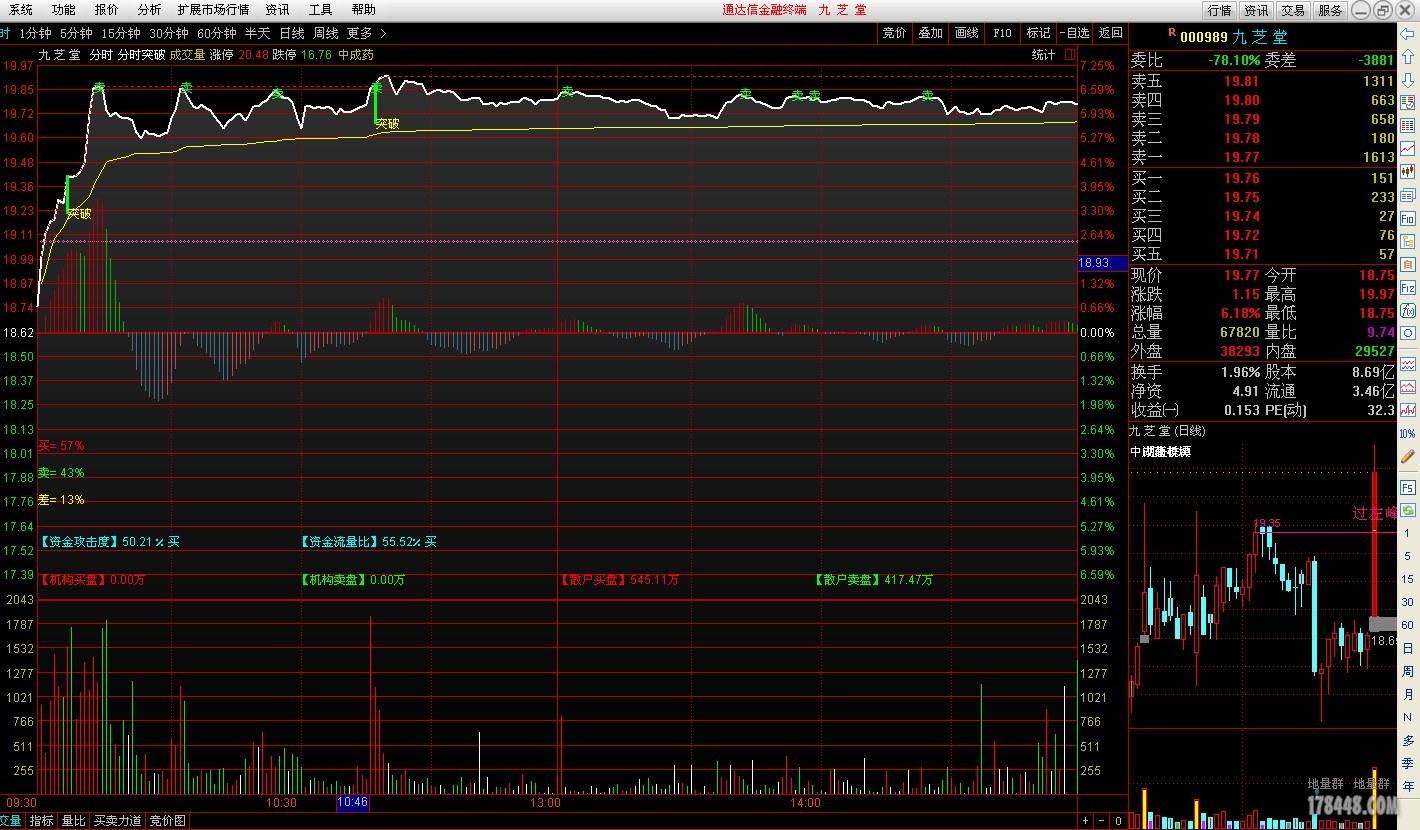Viewport: 1420px width, 830px height.
Task: Open the tree structure sidebar icon
Action: (x=1408, y=240)
